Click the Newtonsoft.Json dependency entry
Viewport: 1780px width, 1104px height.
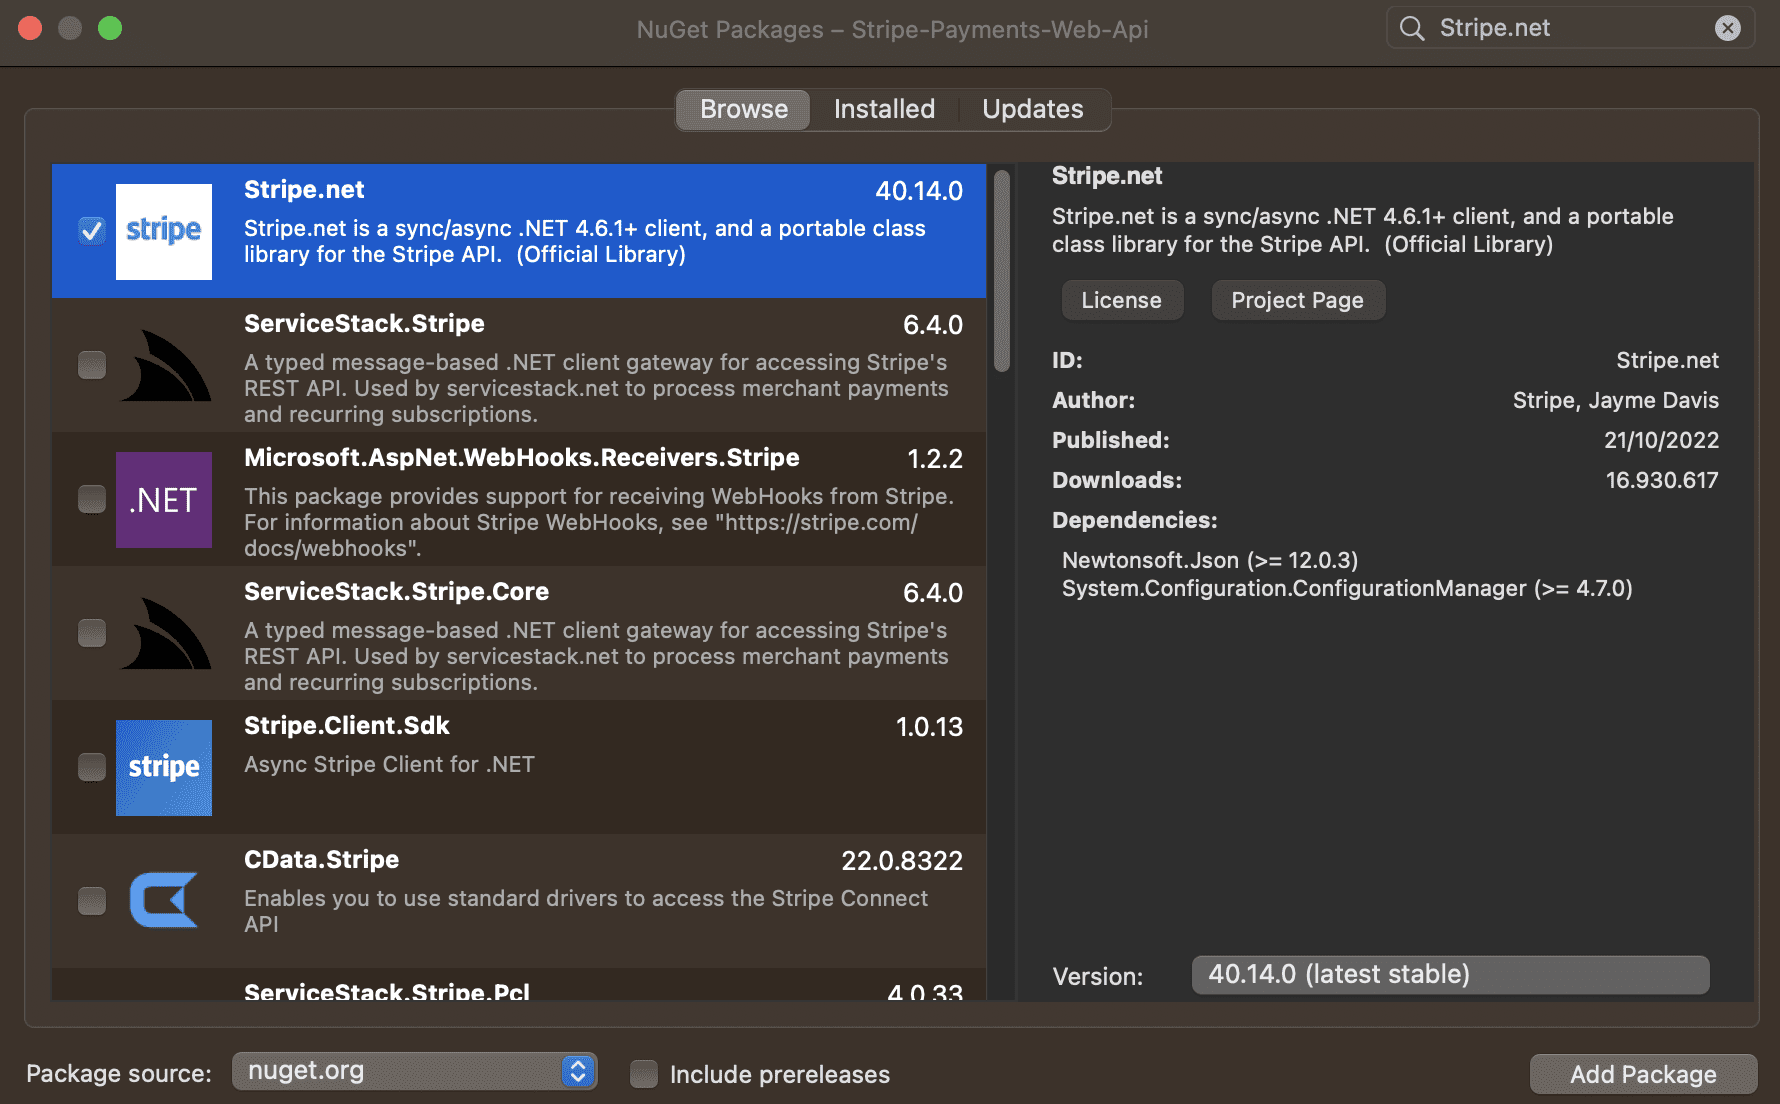tap(1210, 560)
